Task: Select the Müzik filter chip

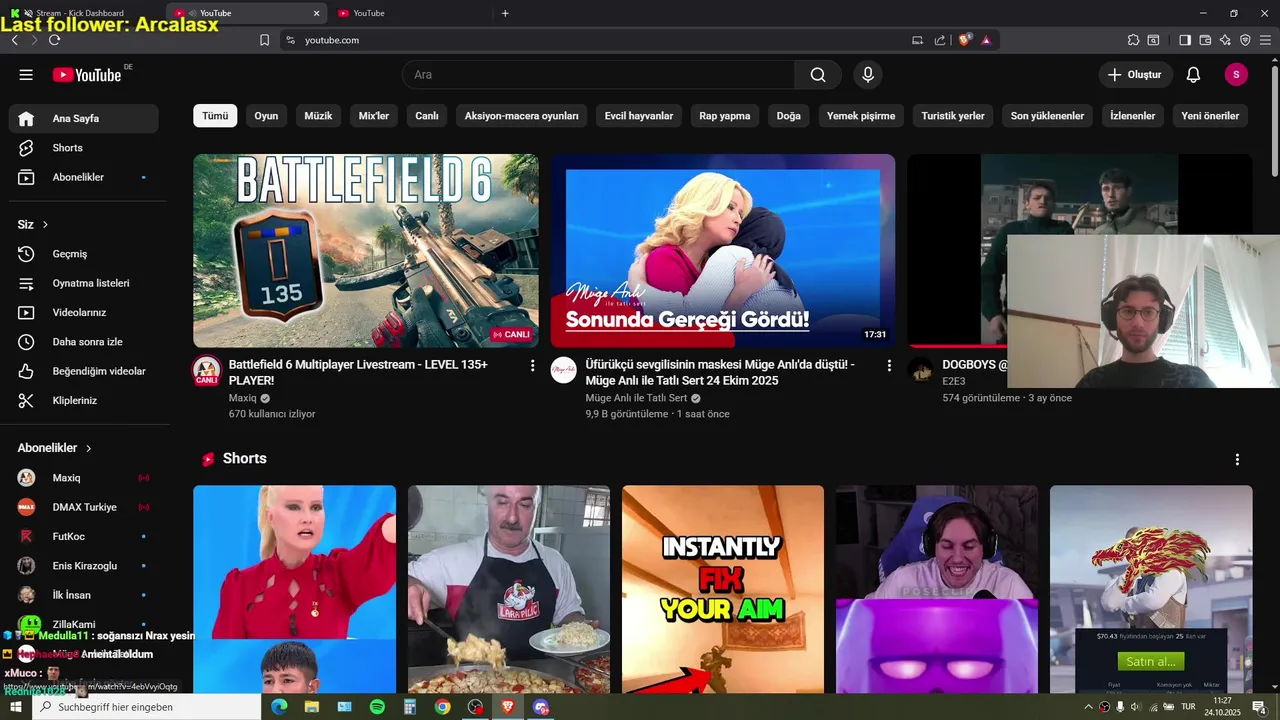Action: (318, 116)
